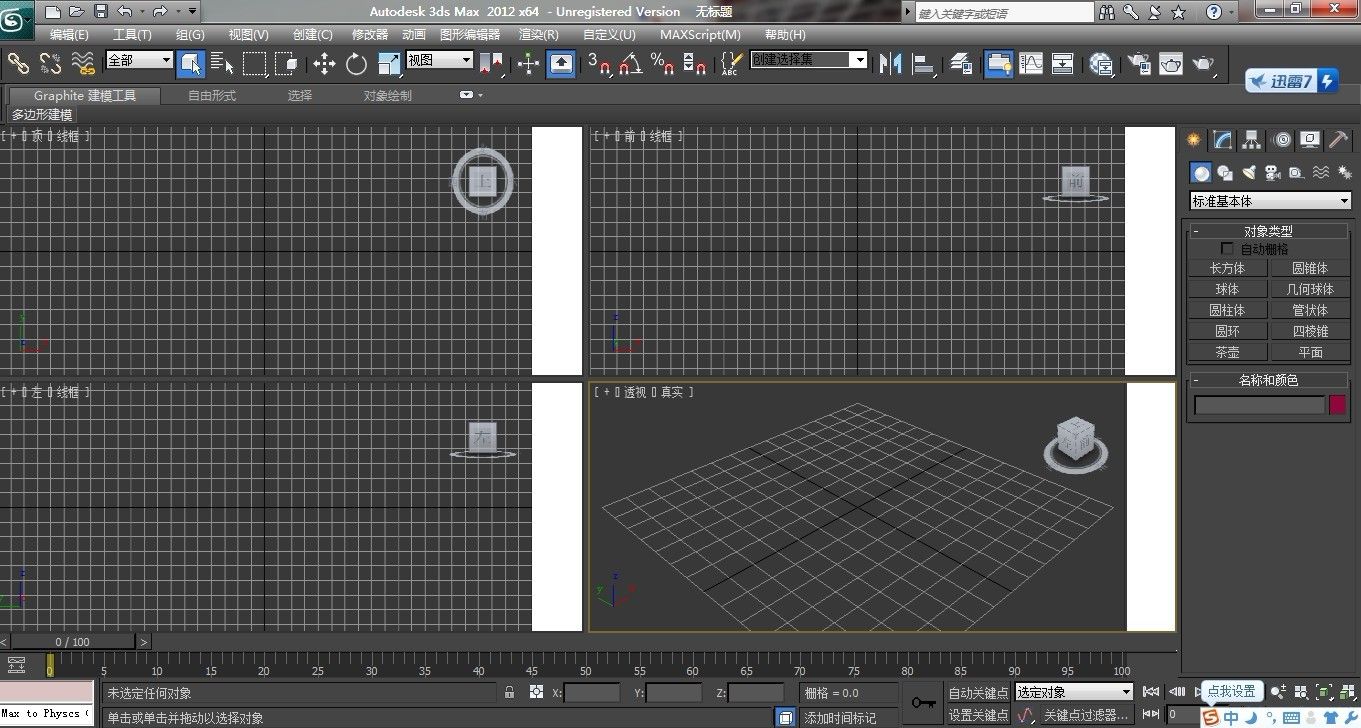Viewport: 1361px width, 728px height.
Task: Click the 球体 sphere button
Action: point(1227,289)
